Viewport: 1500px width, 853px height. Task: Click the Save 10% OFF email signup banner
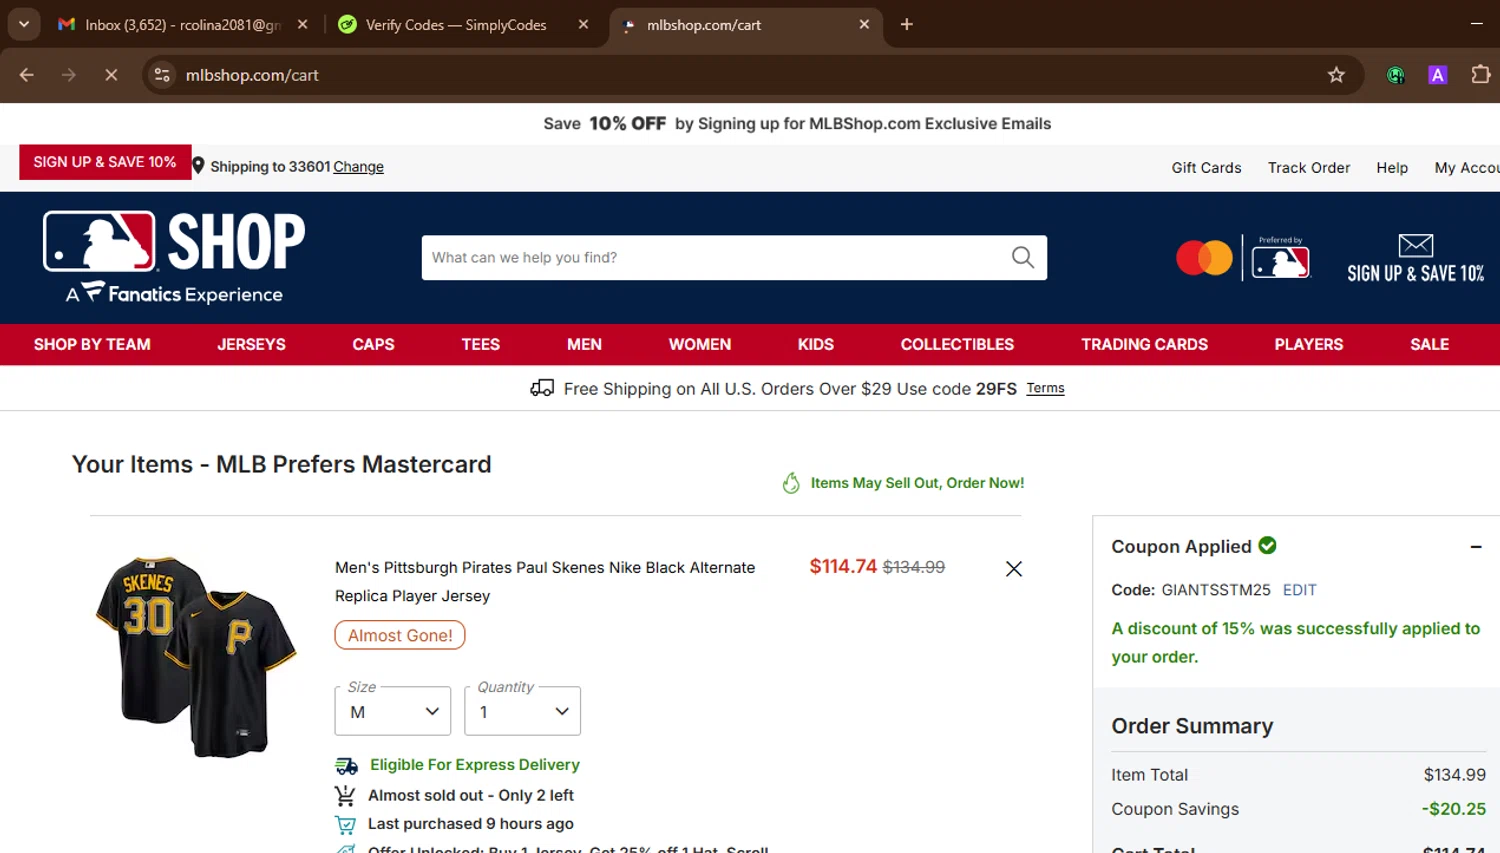797,124
